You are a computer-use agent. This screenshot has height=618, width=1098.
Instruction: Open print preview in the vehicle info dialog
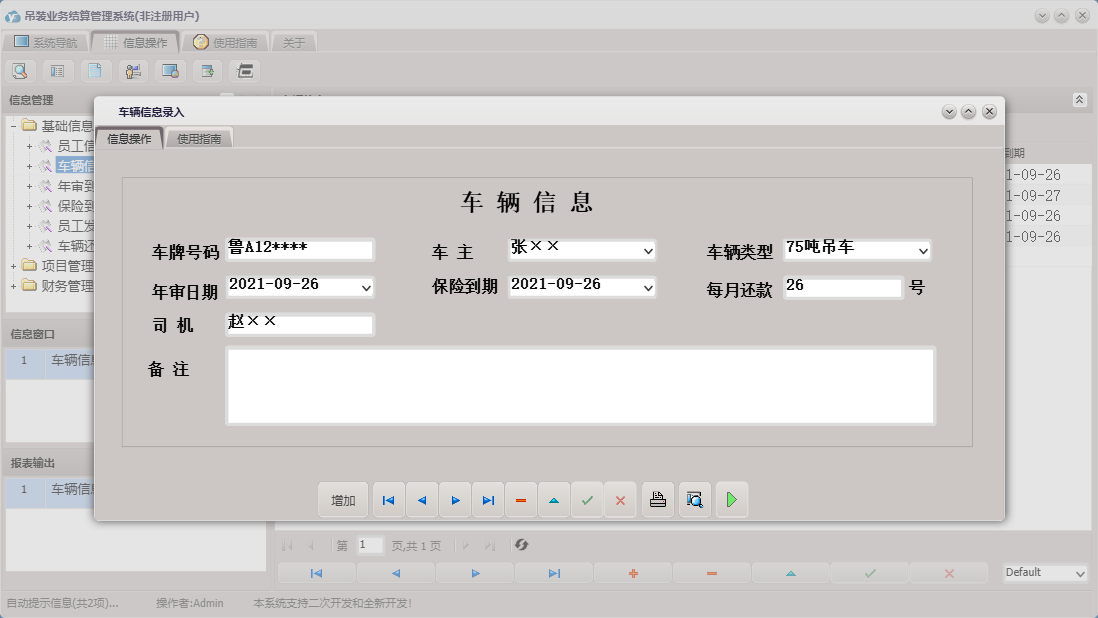[x=694, y=500]
